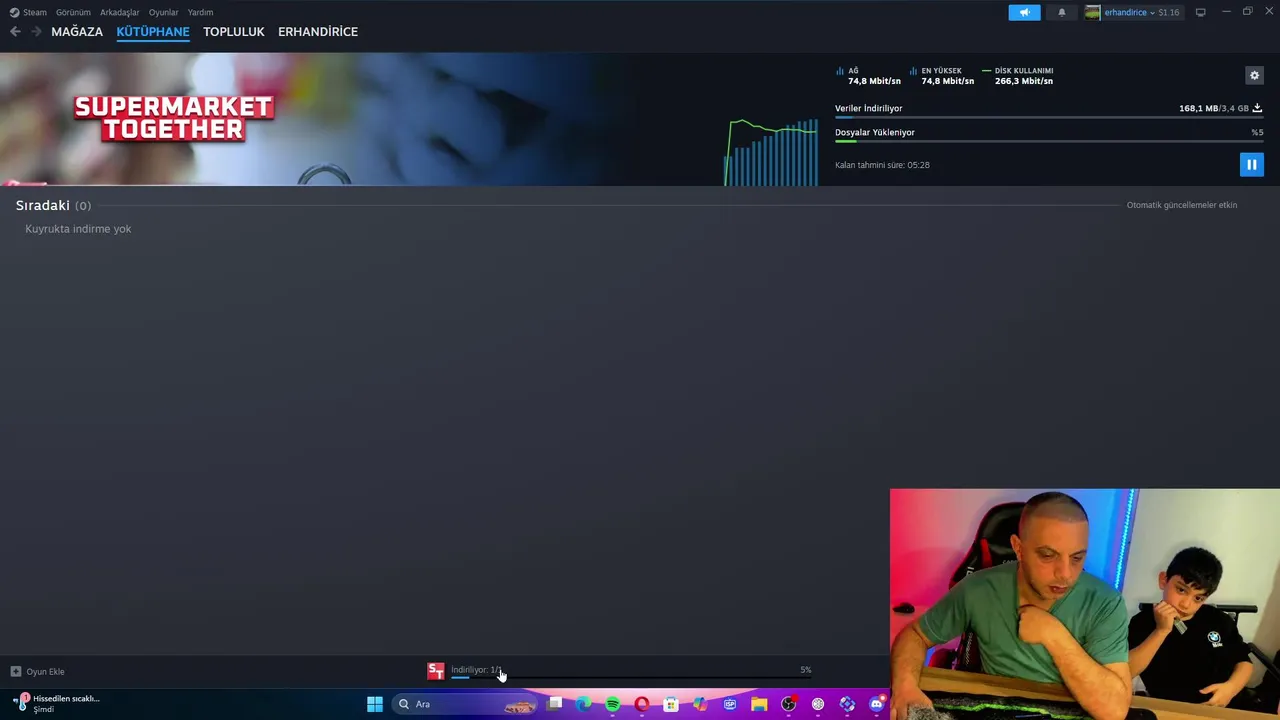Open the Steam menu
The width and height of the screenshot is (1280, 720).
pyautogui.click(x=35, y=12)
